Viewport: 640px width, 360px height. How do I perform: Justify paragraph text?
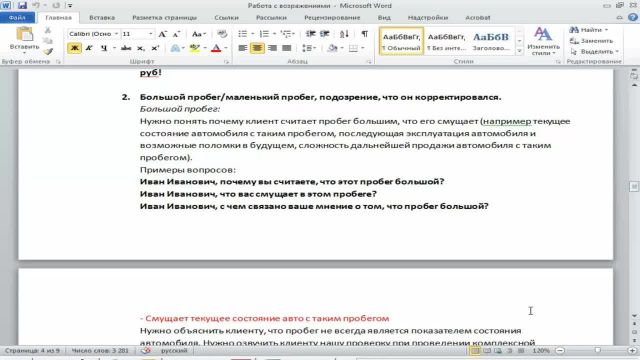tap(287, 48)
